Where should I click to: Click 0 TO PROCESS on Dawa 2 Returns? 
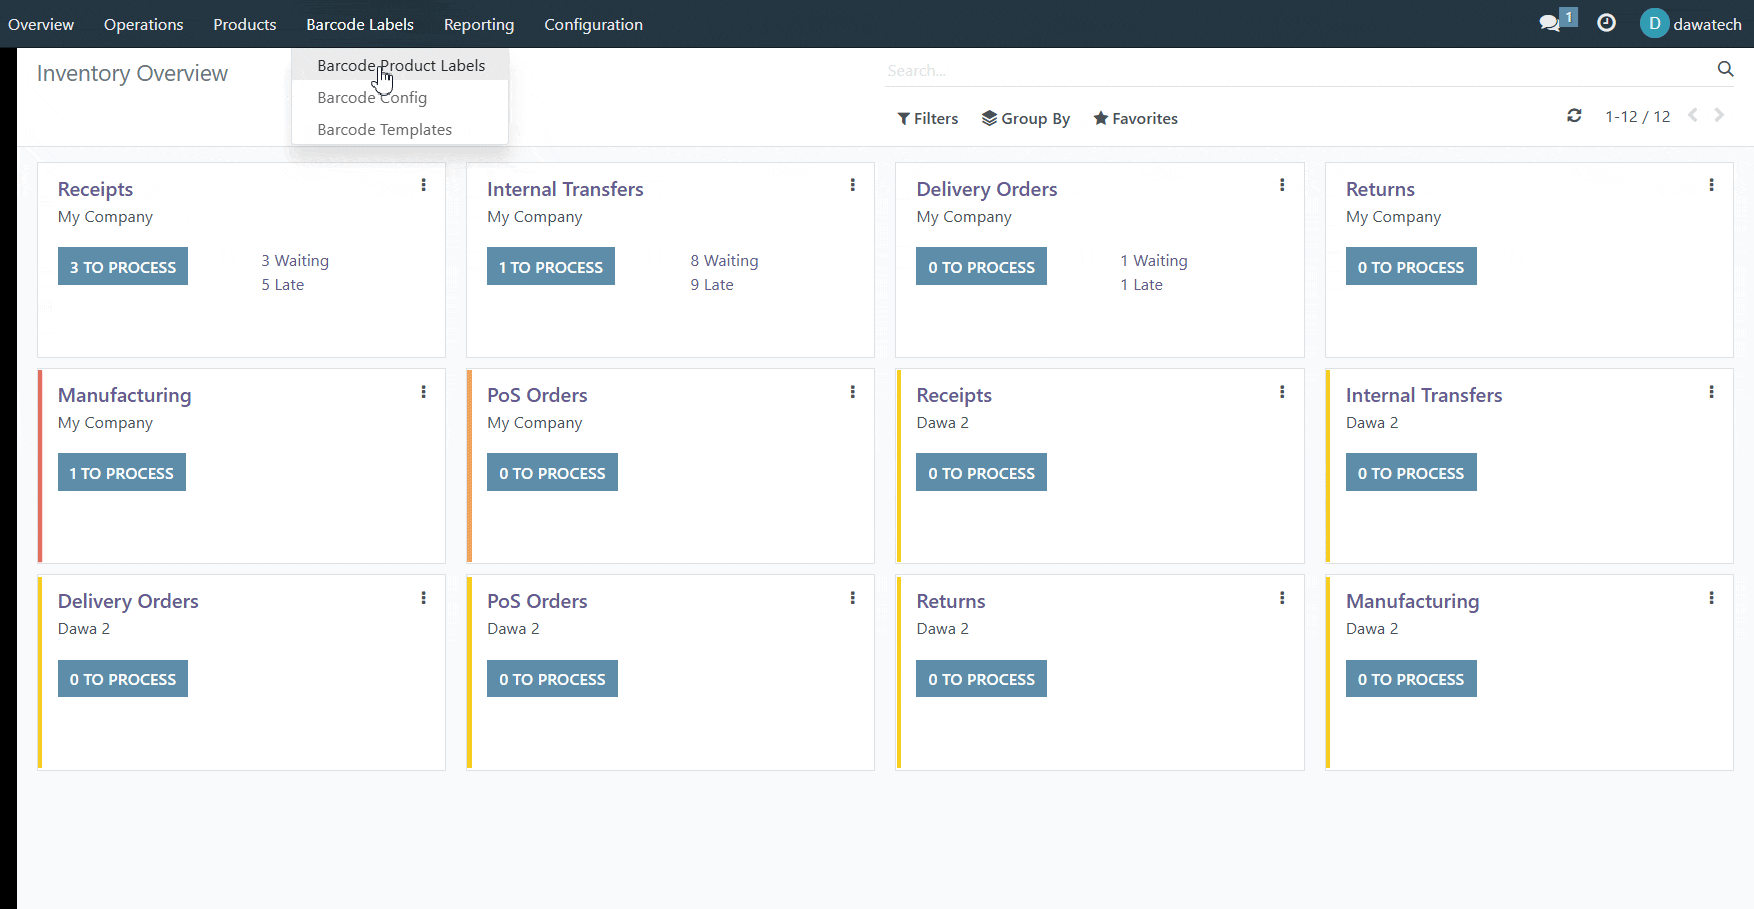coord(981,679)
